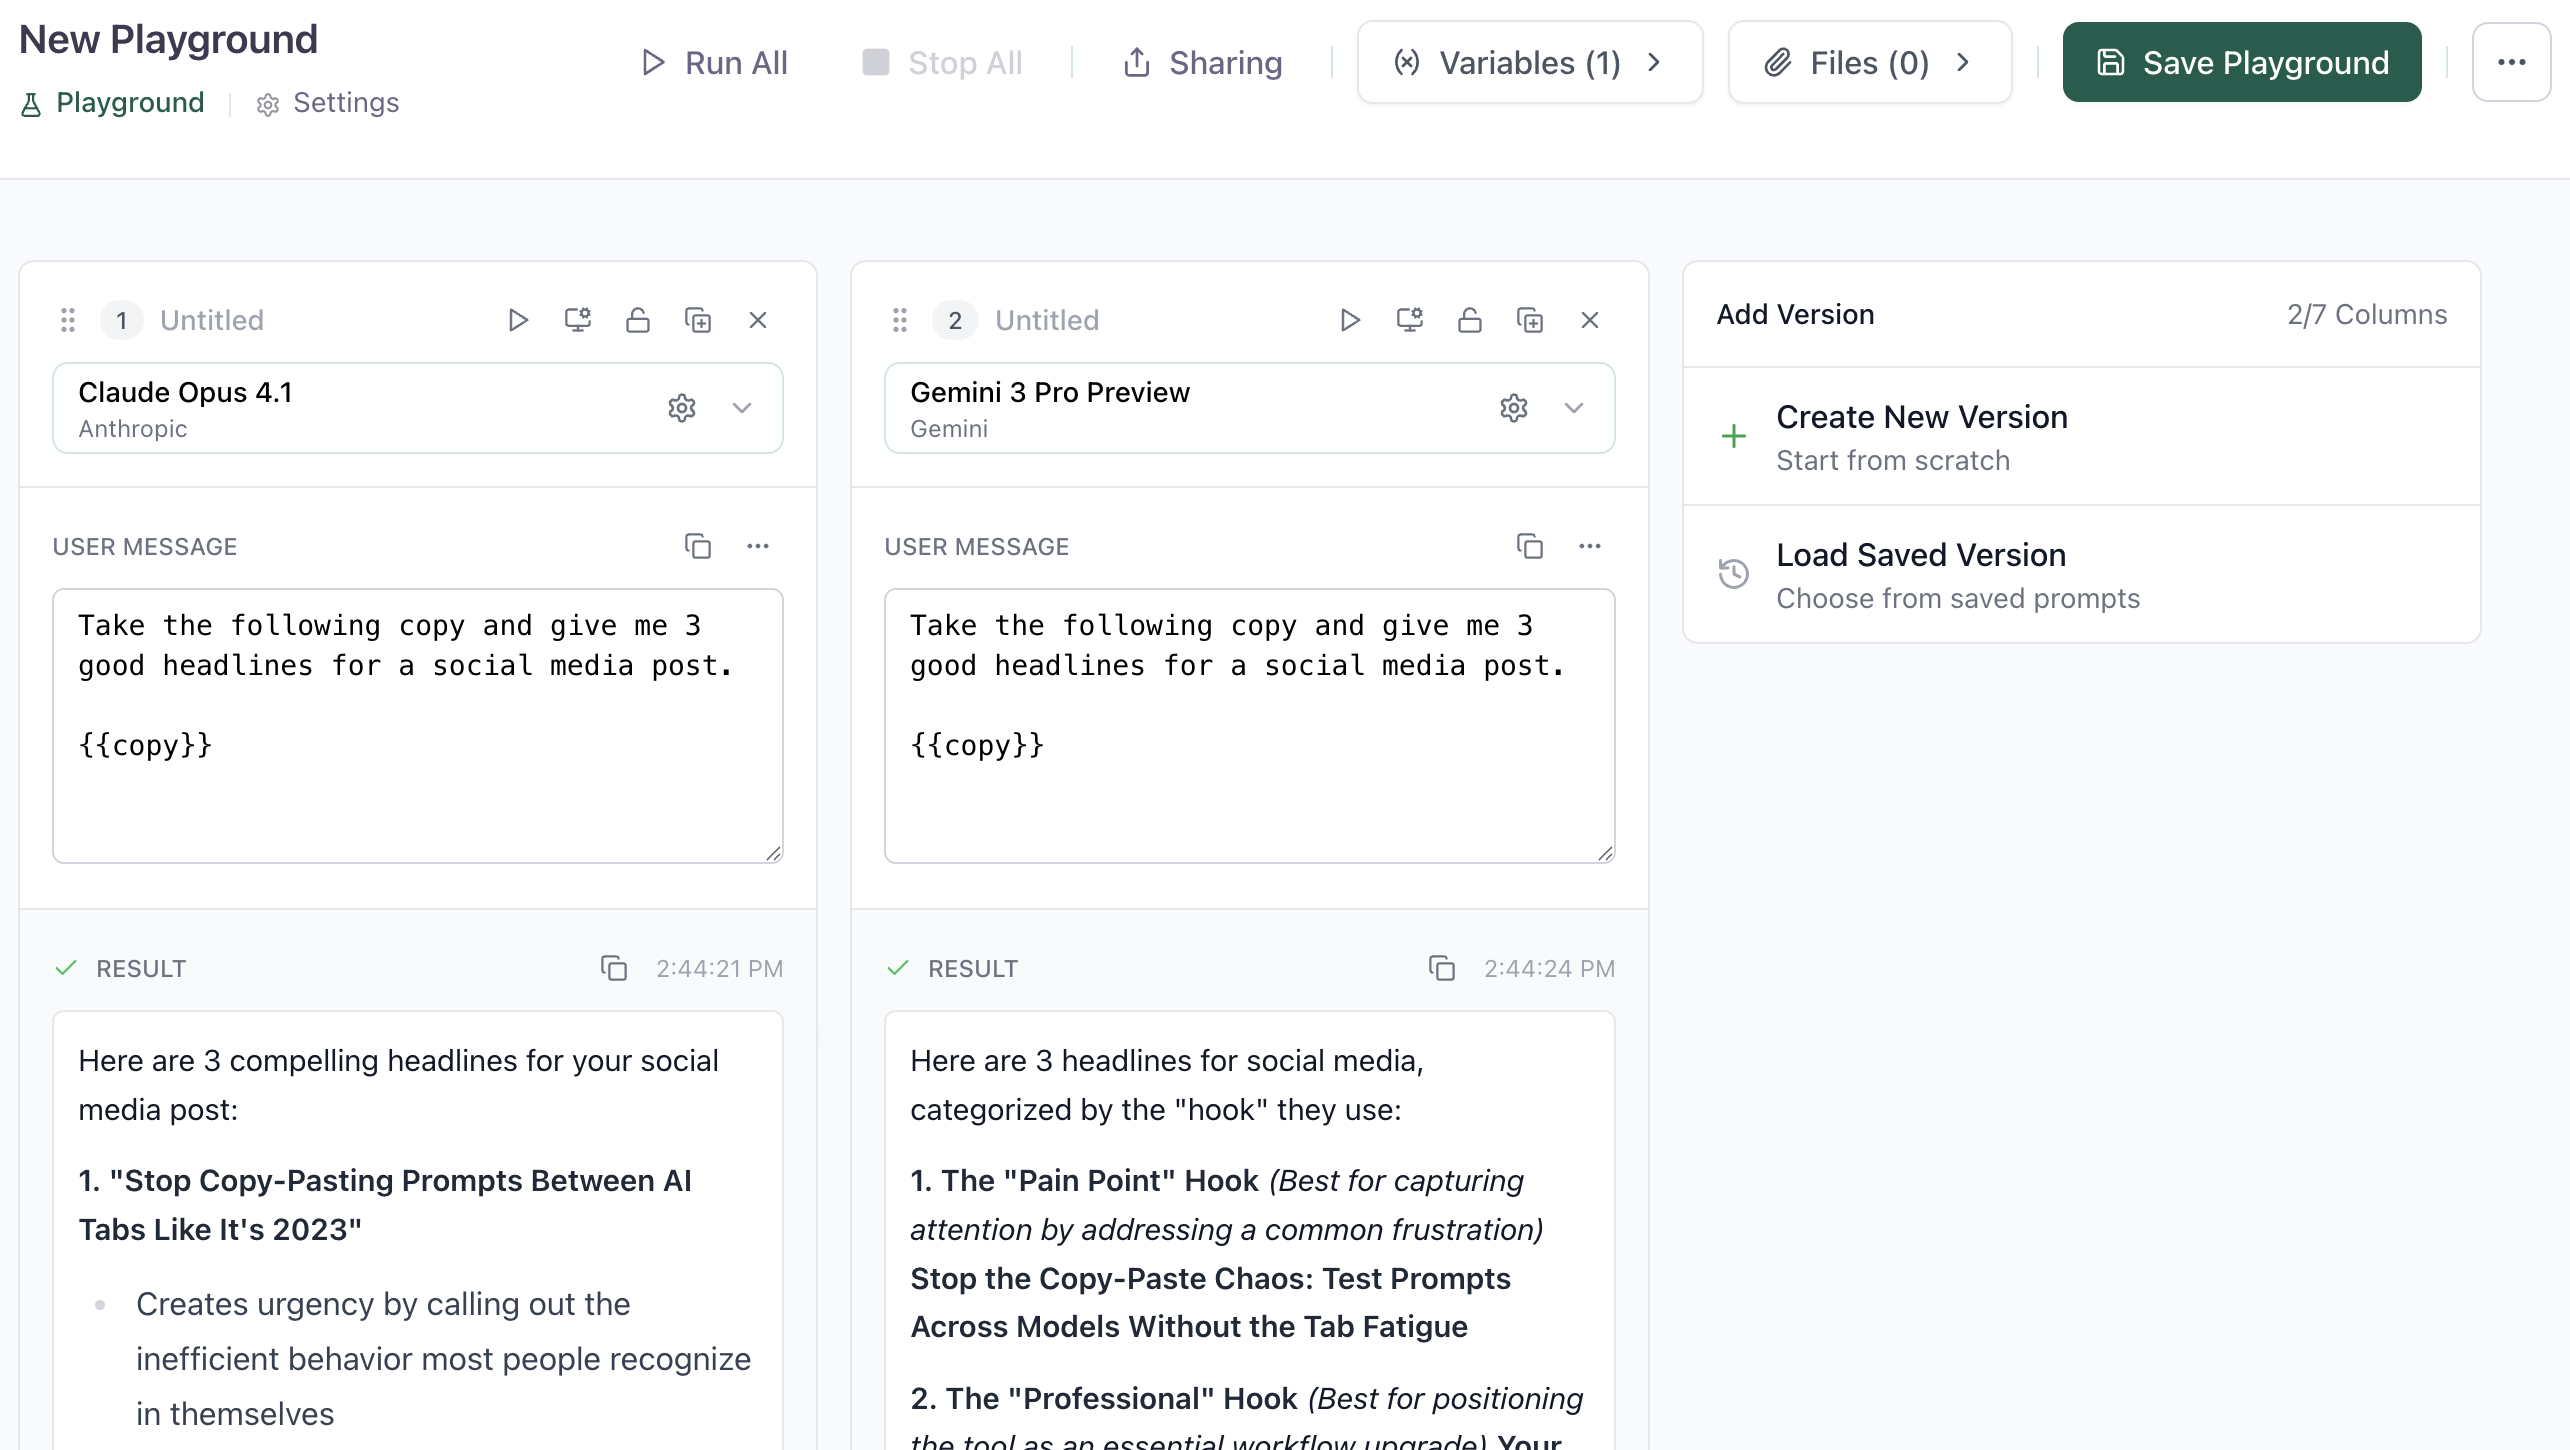The width and height of the screenshot is (2570, 1450).
Task: Open model settings gear for Claude Opus 4.1
Action: (681, 408)
